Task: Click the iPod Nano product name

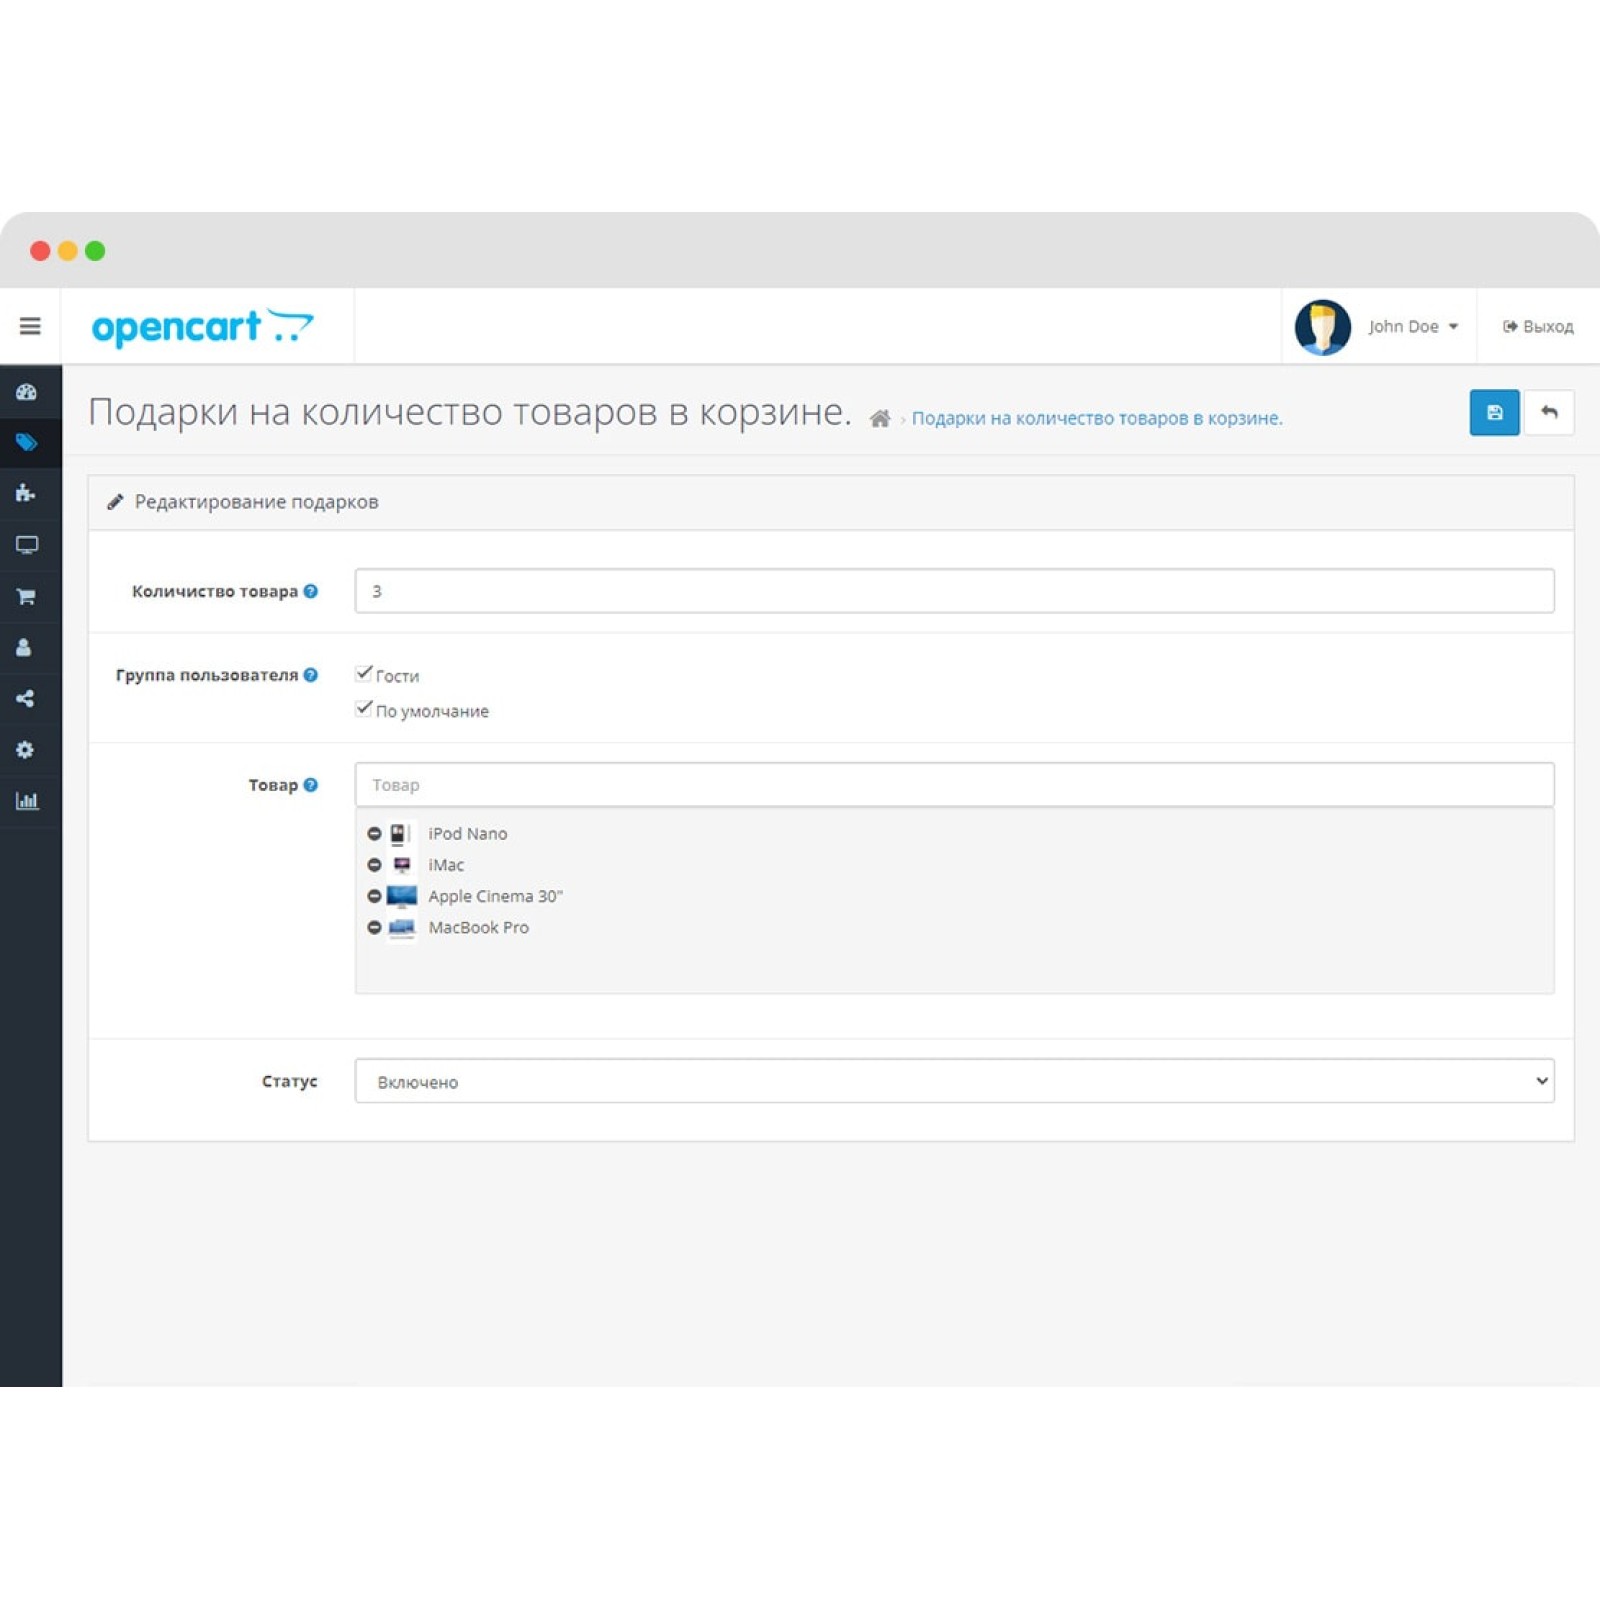Action: click(x=467, y=833)
